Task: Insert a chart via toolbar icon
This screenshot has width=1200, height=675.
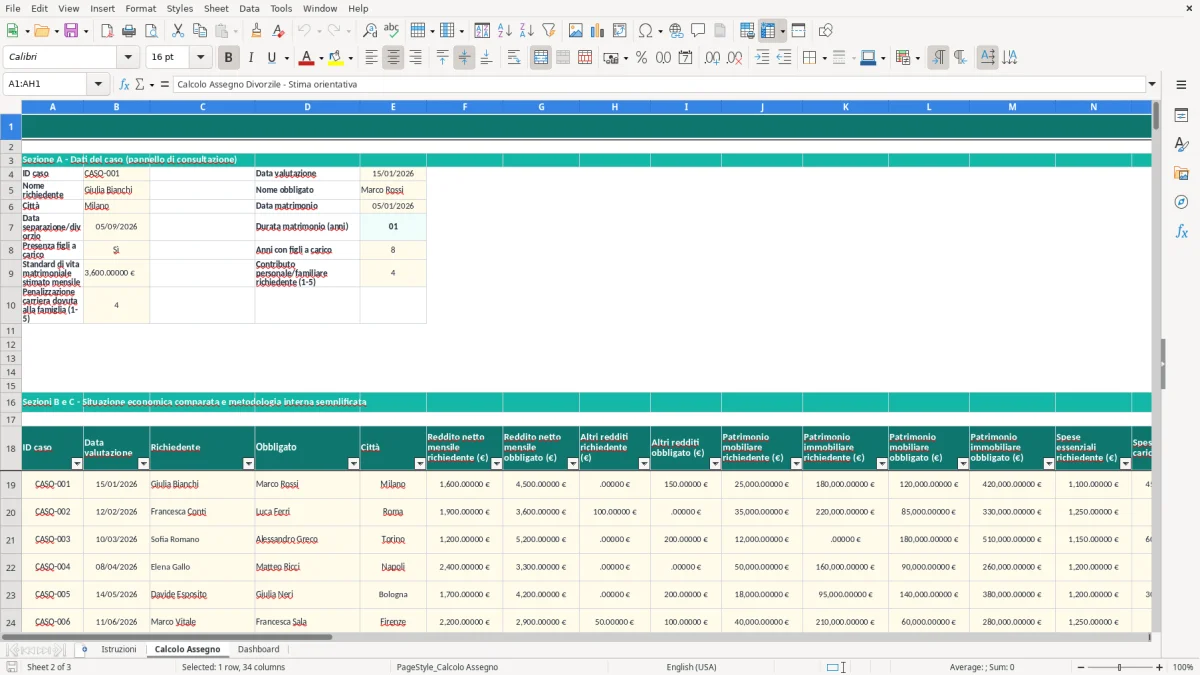Action: click(x=598, y=31)
